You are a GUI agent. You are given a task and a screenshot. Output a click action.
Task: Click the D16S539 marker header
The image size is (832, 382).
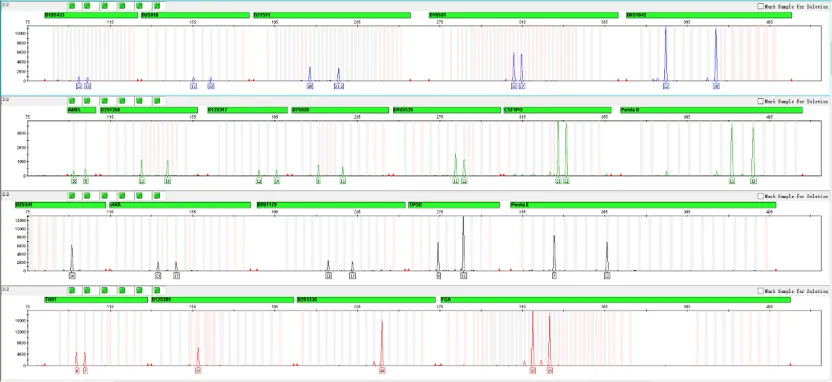tap(447, 110)
